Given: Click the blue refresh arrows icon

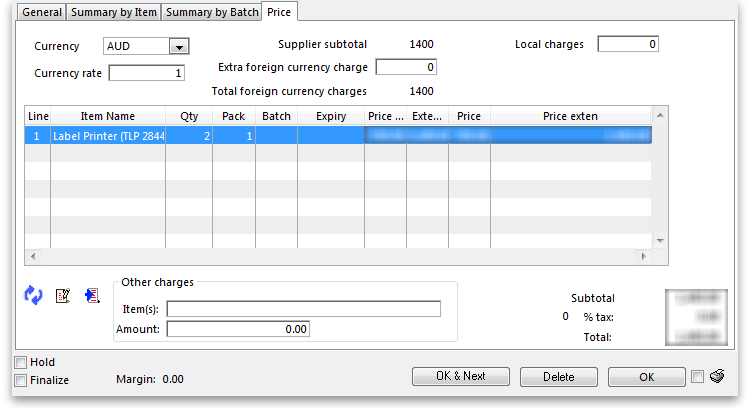Looking at the screenshot, I should pos(33,295).
